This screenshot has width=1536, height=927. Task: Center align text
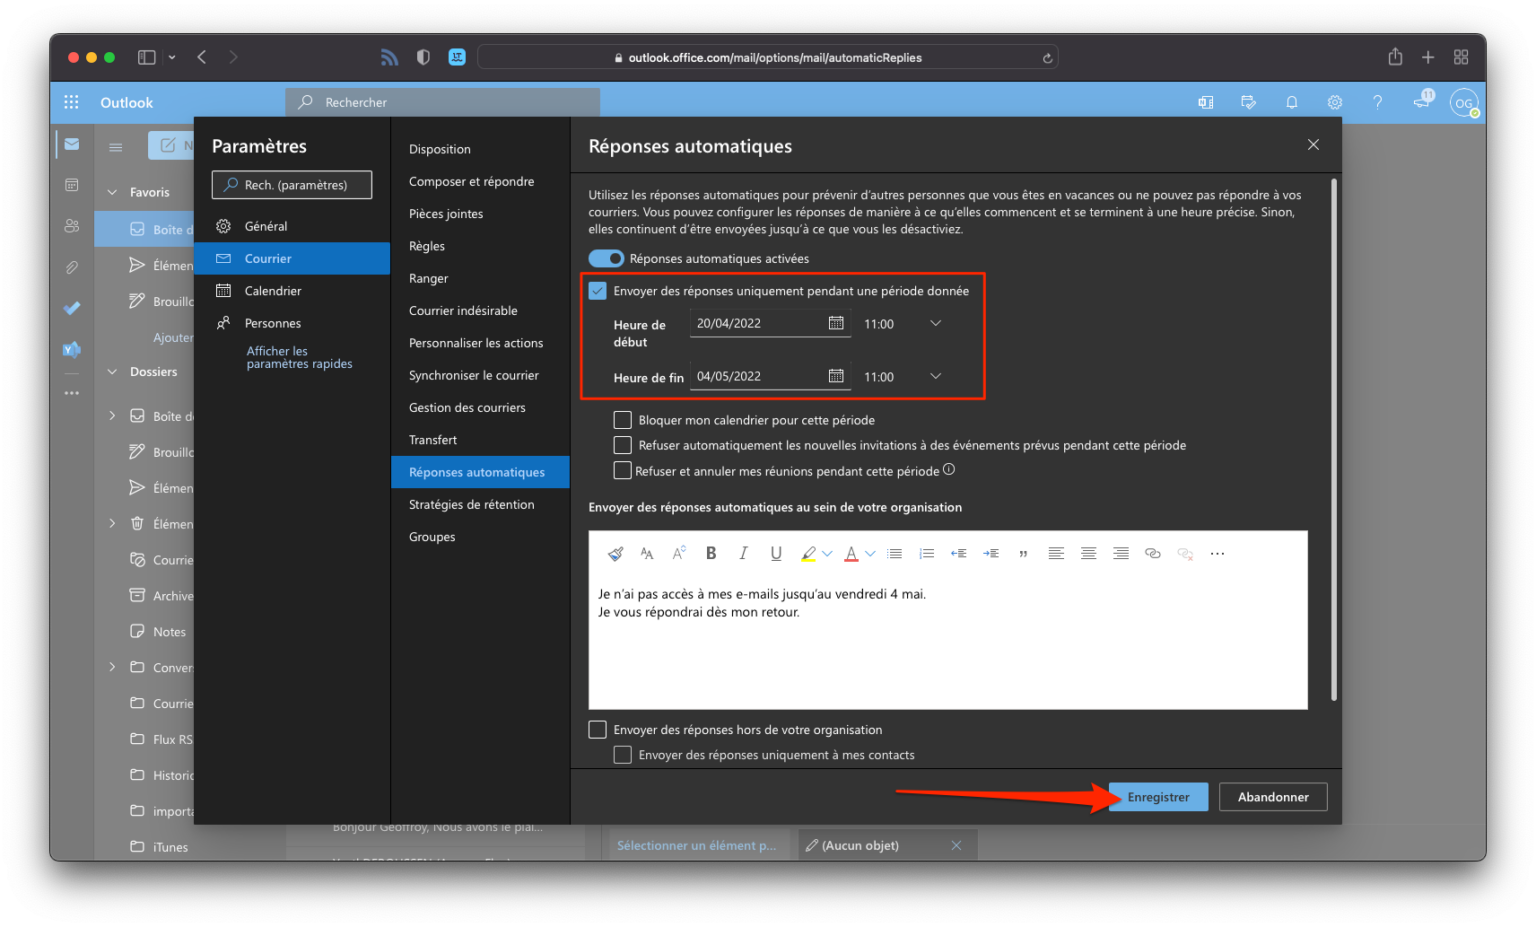point(1088,553)
